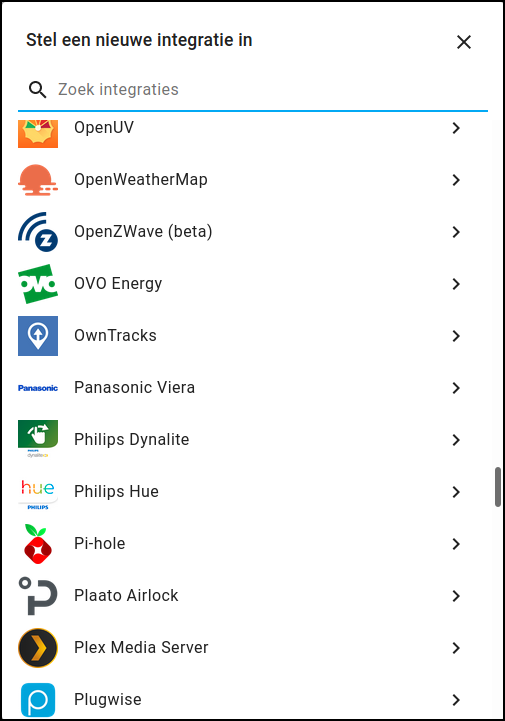Click the Philips Hue logo

point(38,493)
